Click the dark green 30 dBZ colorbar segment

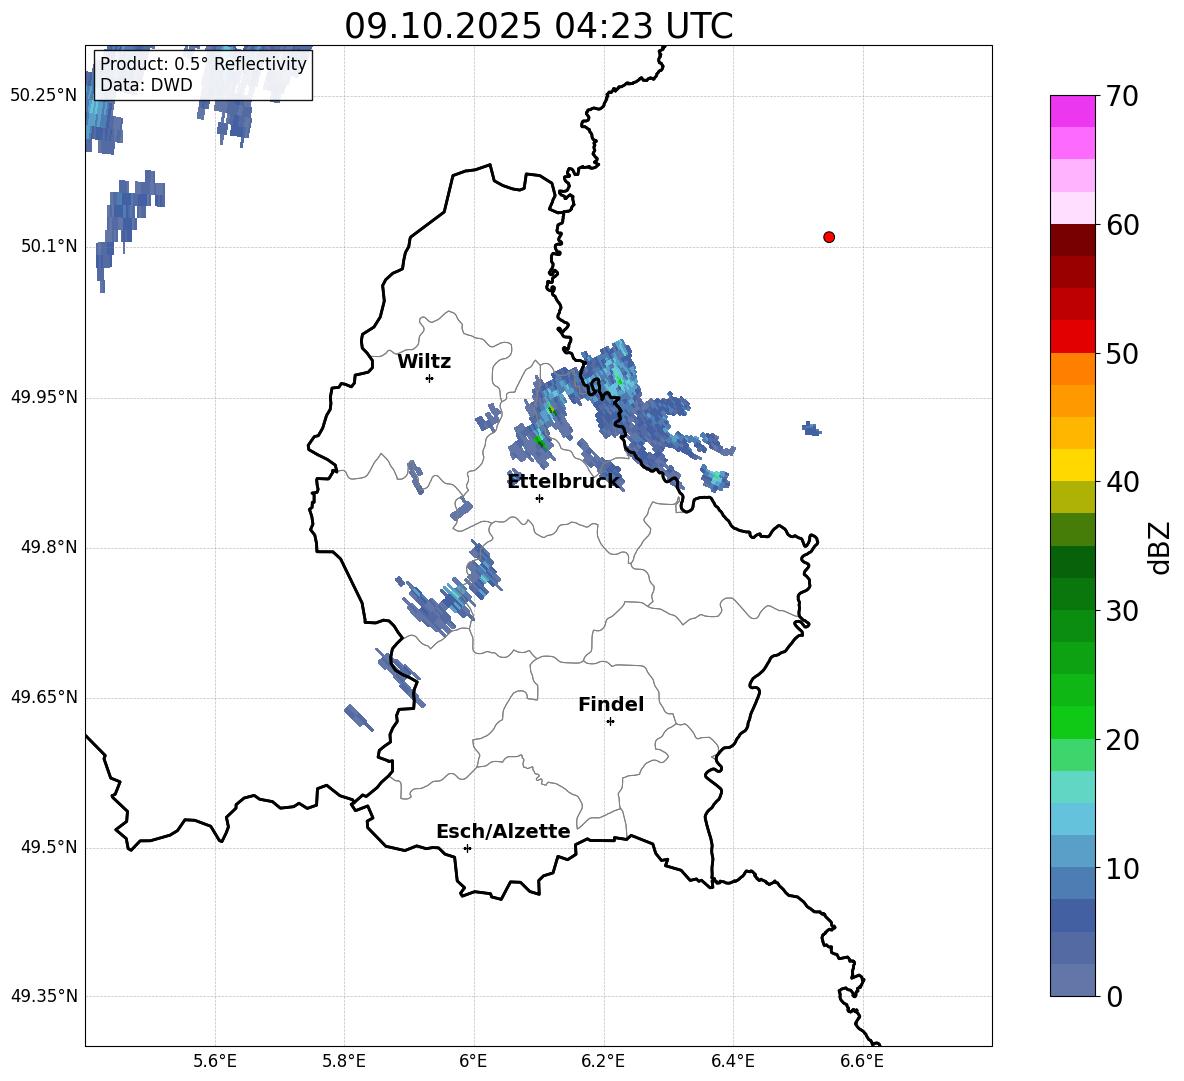pyautogui.click(x=1073, y=593)
